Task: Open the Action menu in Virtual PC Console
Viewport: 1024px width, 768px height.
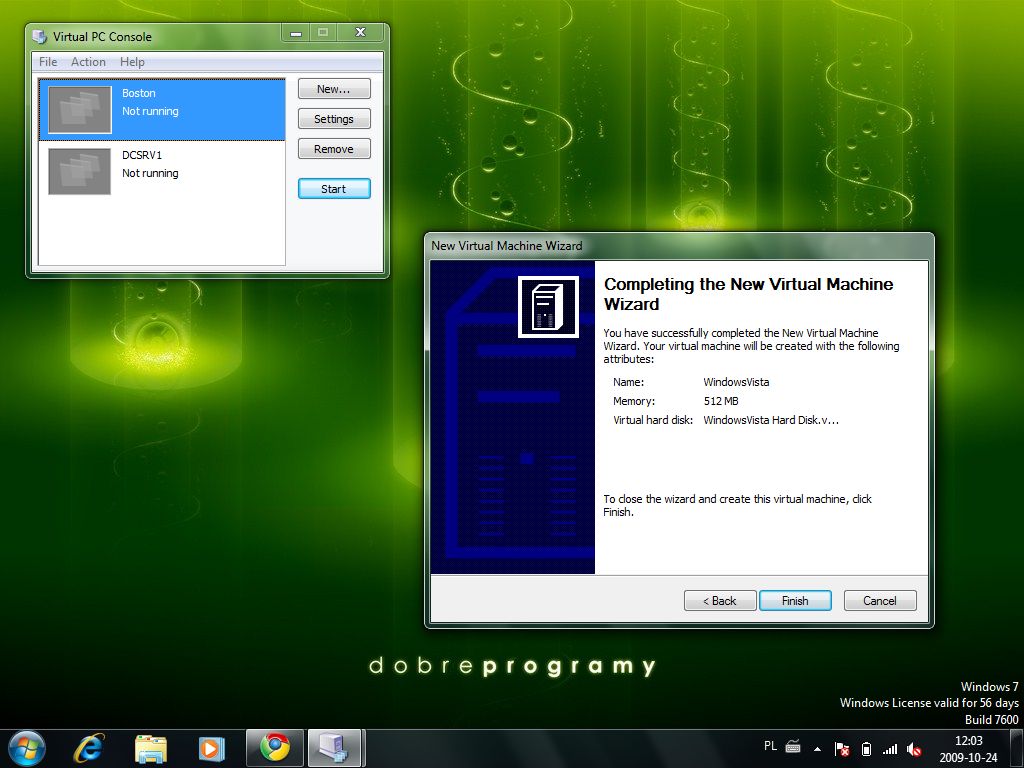Action: click(88, 62)
